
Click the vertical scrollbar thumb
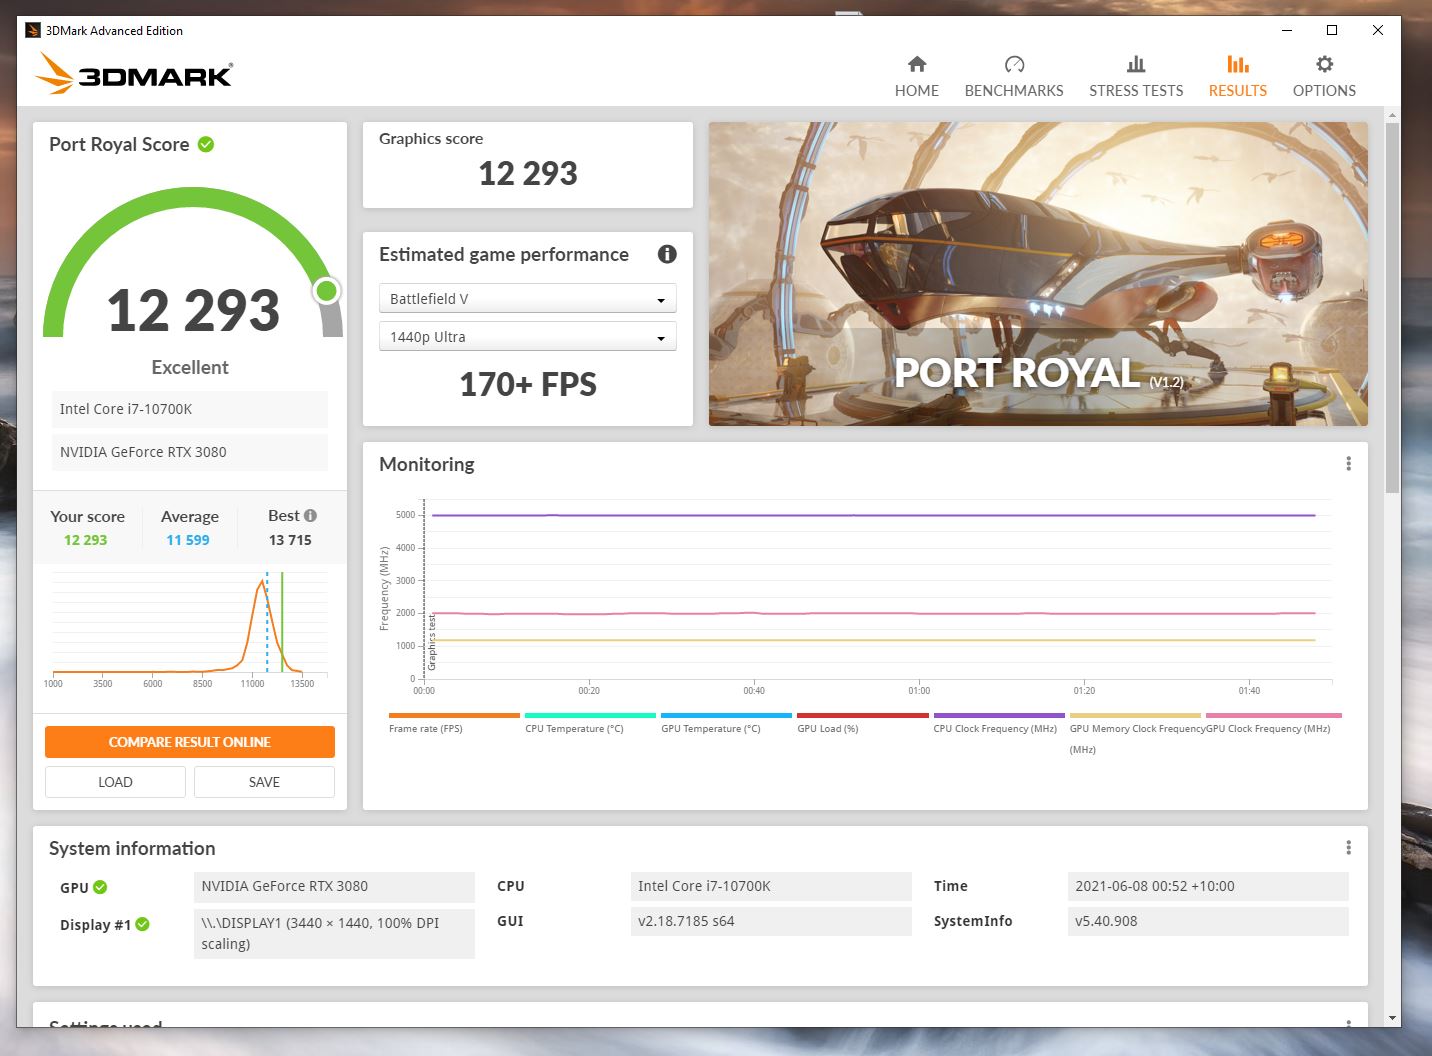(x=1392, y=308)
